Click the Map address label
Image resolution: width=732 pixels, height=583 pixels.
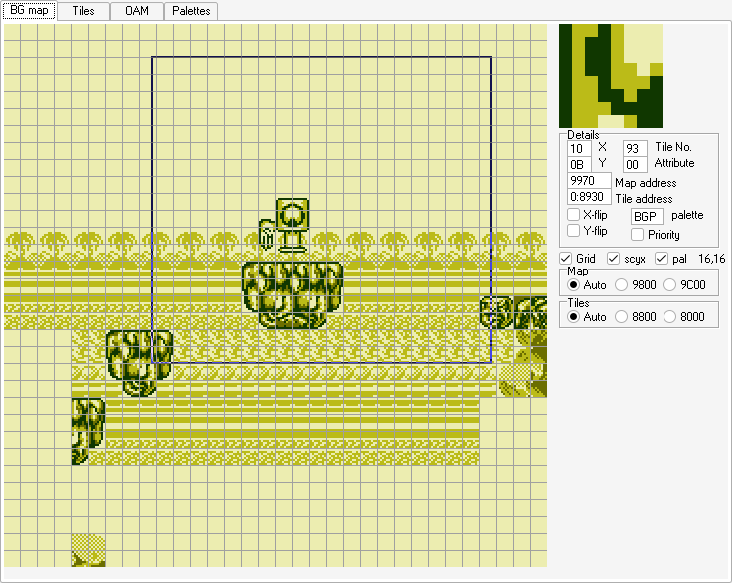[646, 183]
